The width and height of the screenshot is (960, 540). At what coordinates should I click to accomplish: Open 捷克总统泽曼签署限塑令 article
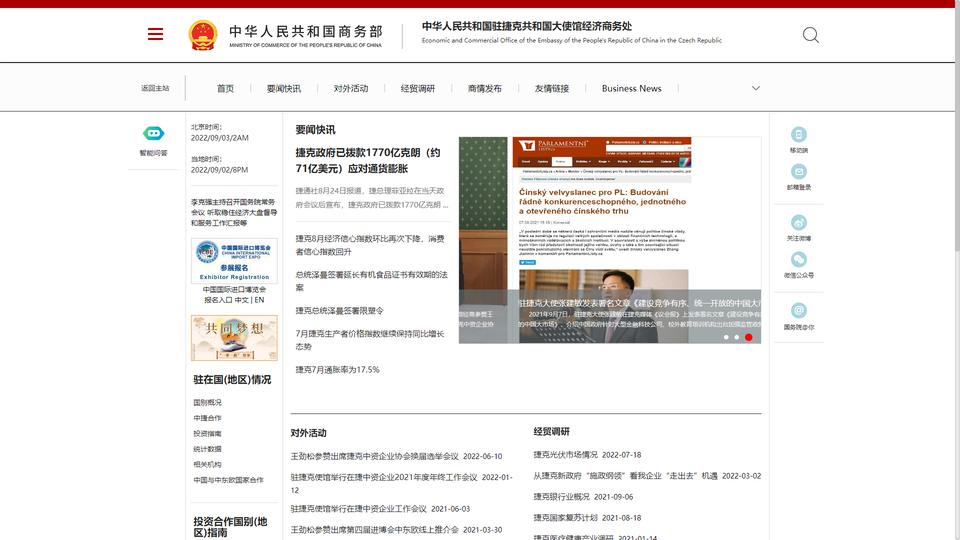point(339,310)
